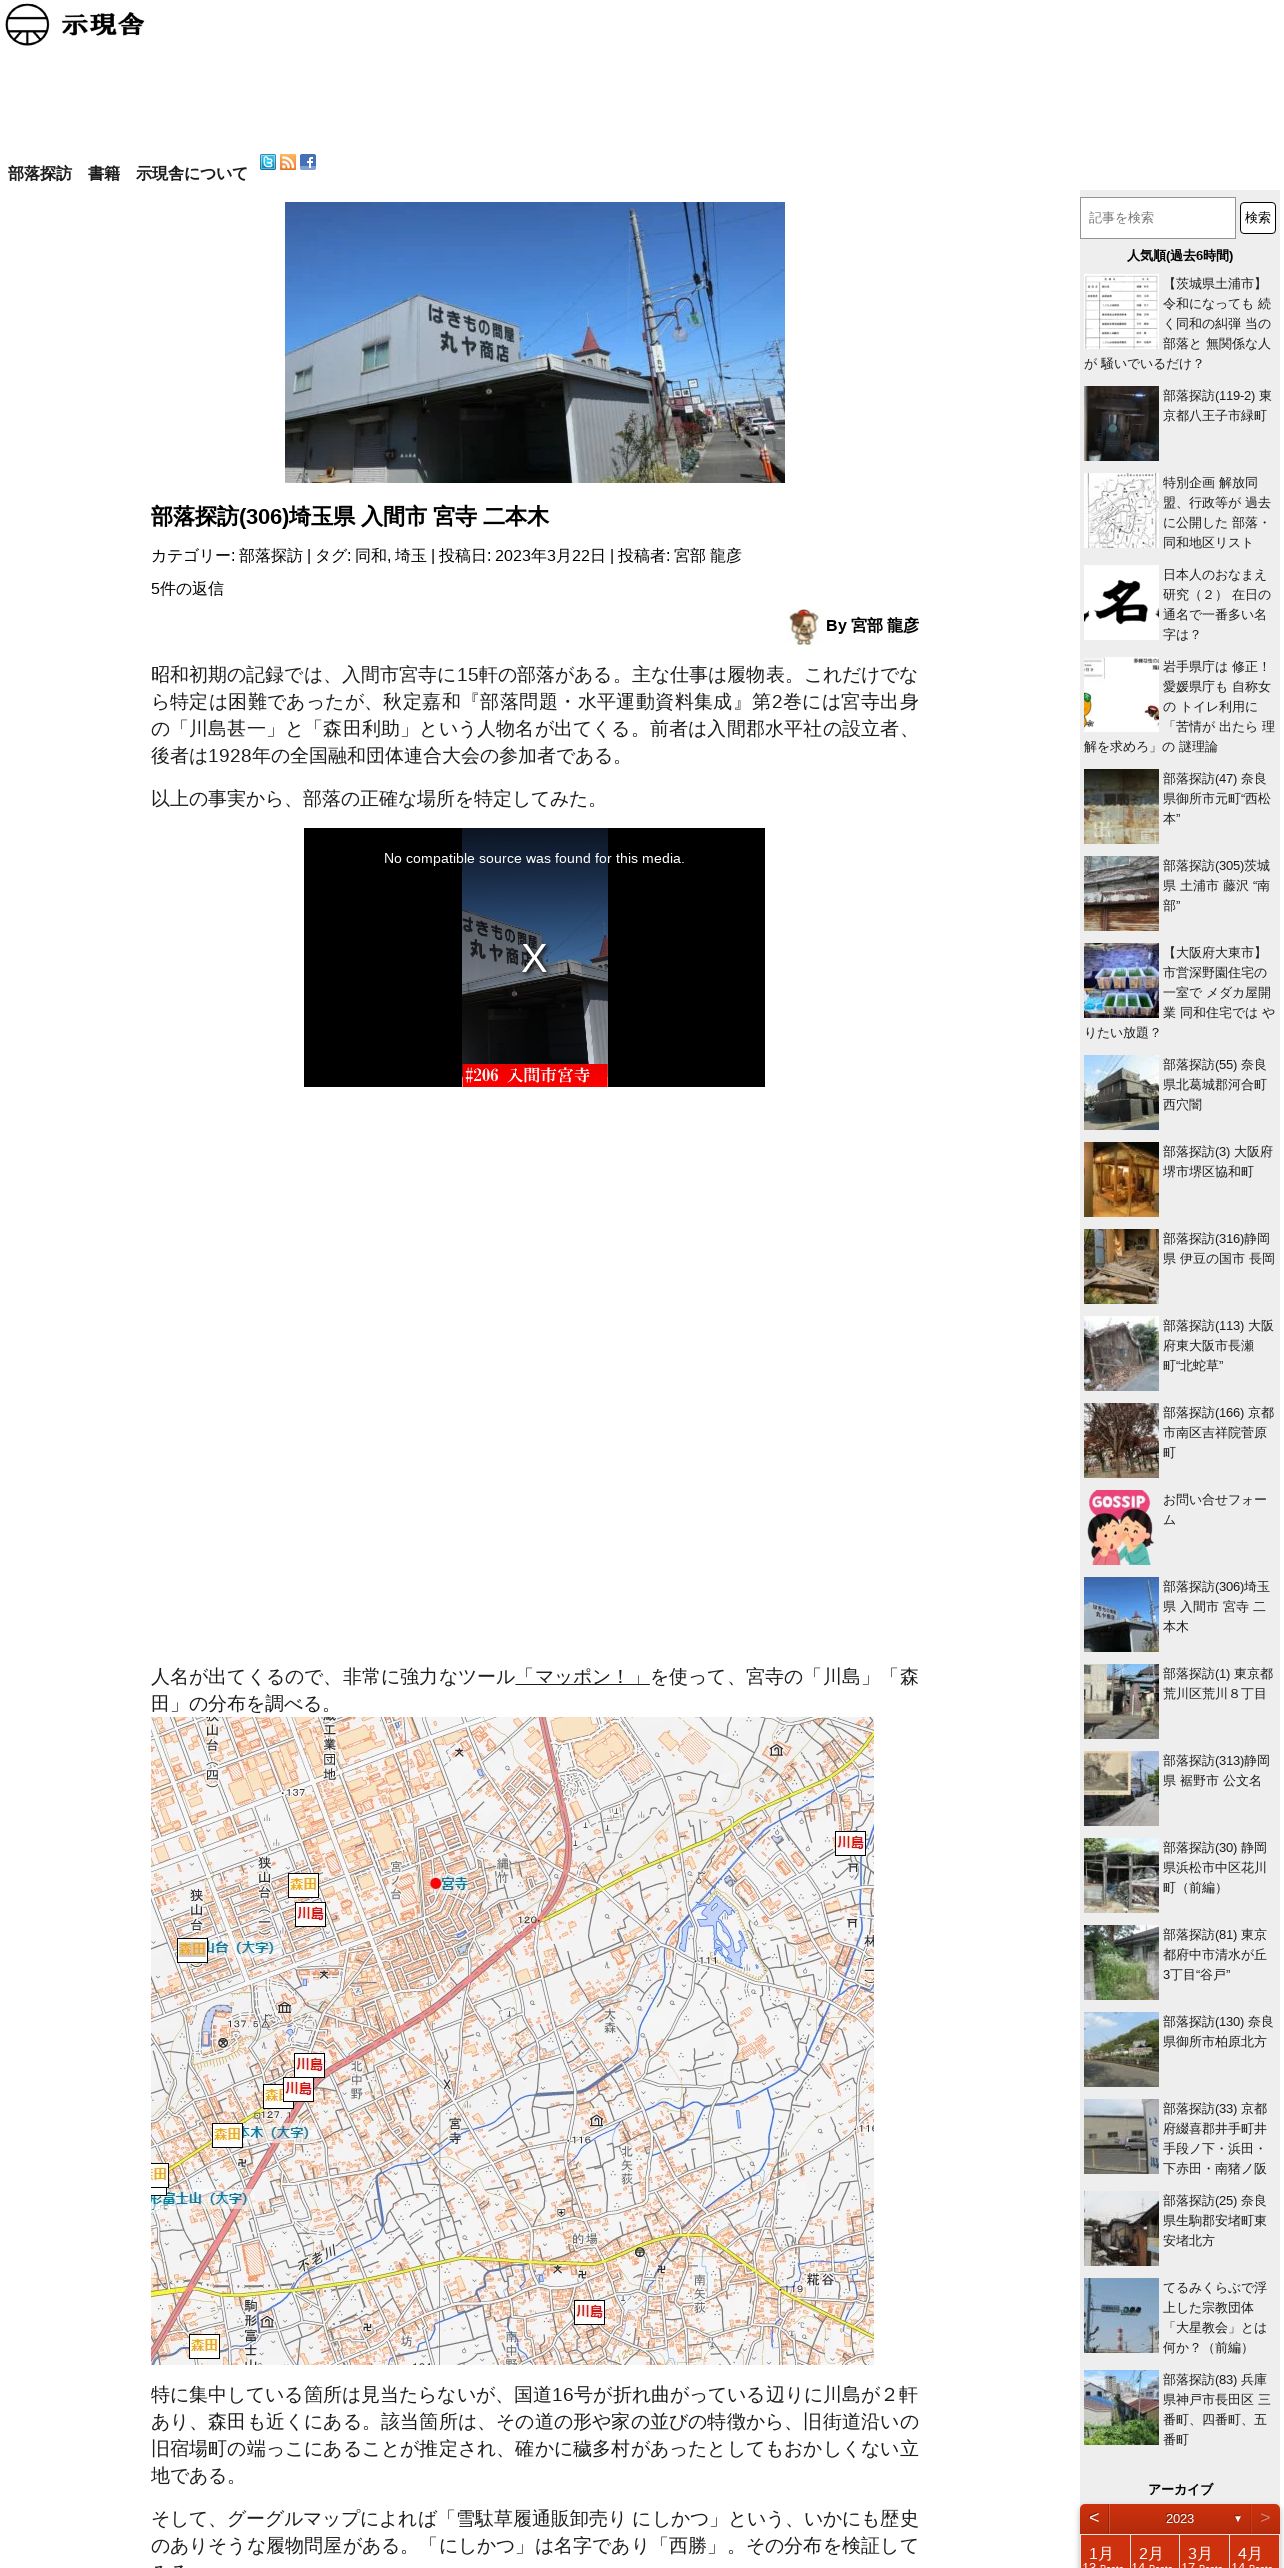Dismiss the video error with the X
This screenshot has height=2568, width=1284.
click(x=534, y=958)
